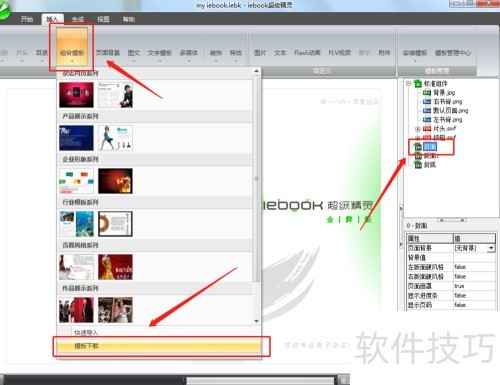Select the 标准组件 root node

coord(436,83)
